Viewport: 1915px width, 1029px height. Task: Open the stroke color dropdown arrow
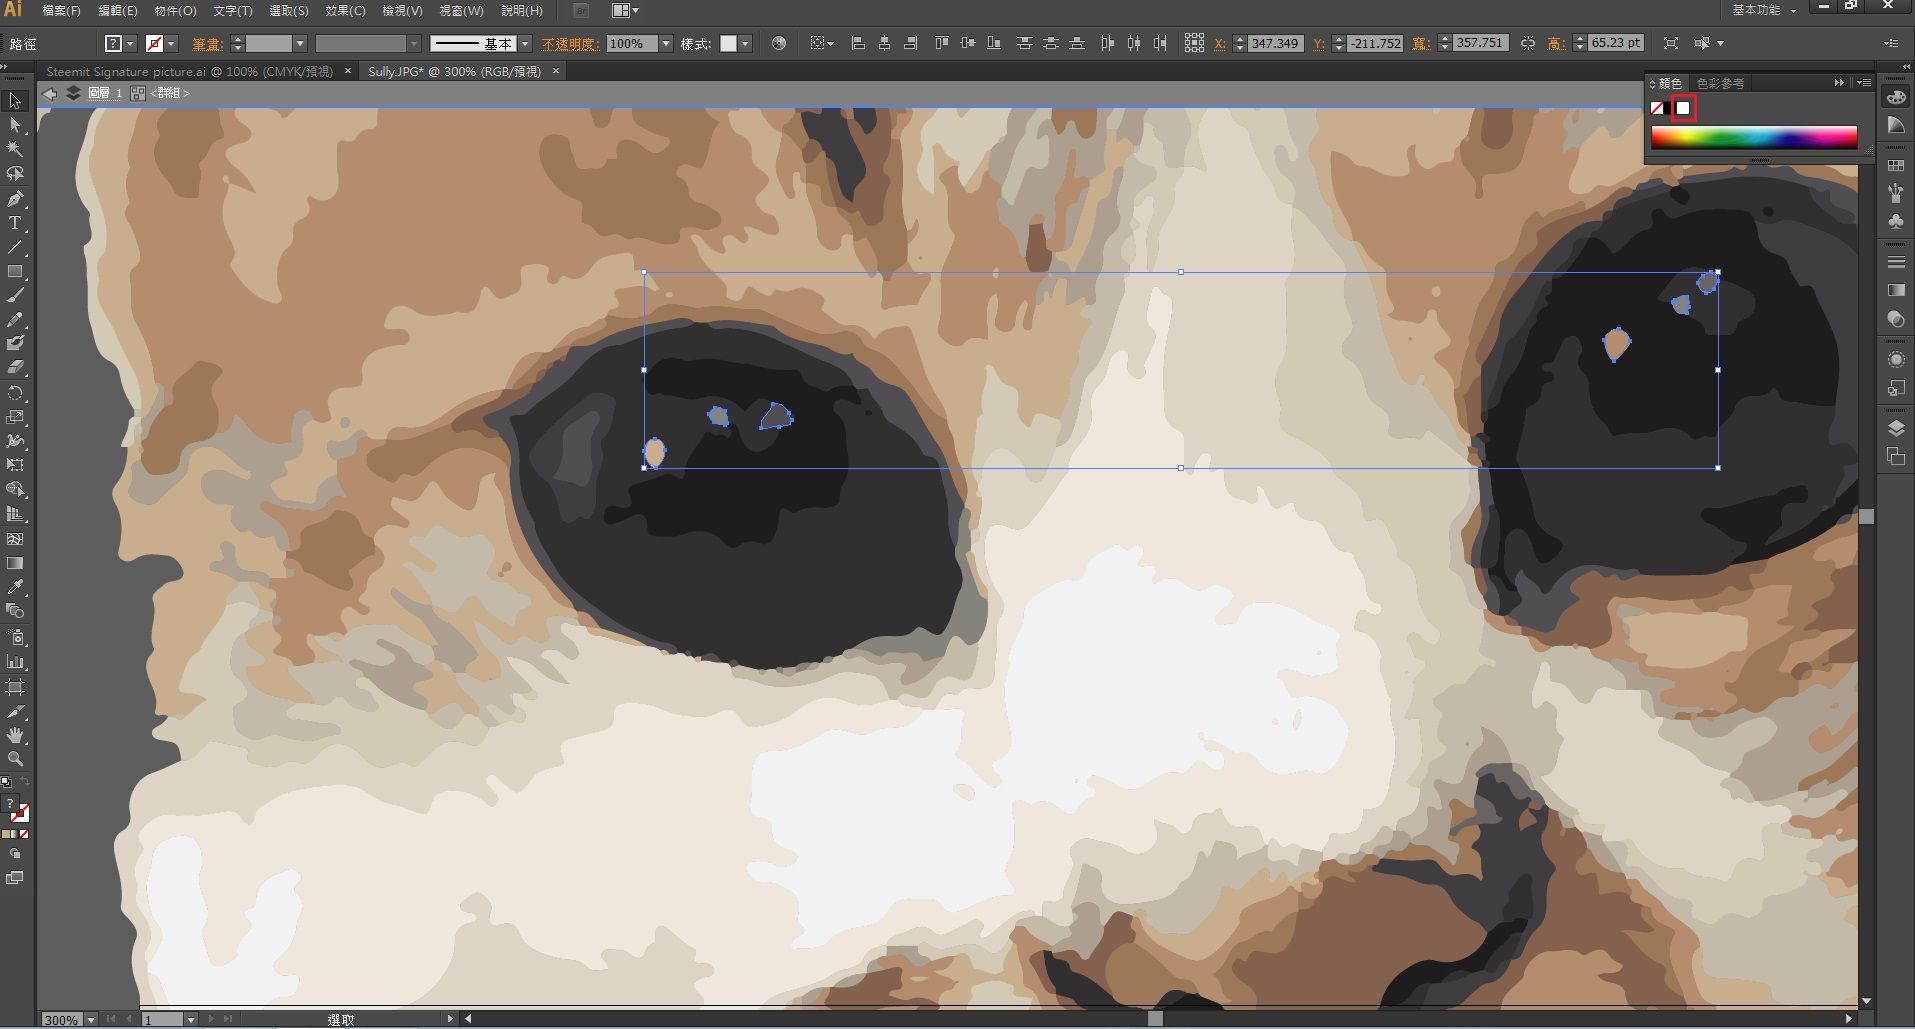click(172, 43)
